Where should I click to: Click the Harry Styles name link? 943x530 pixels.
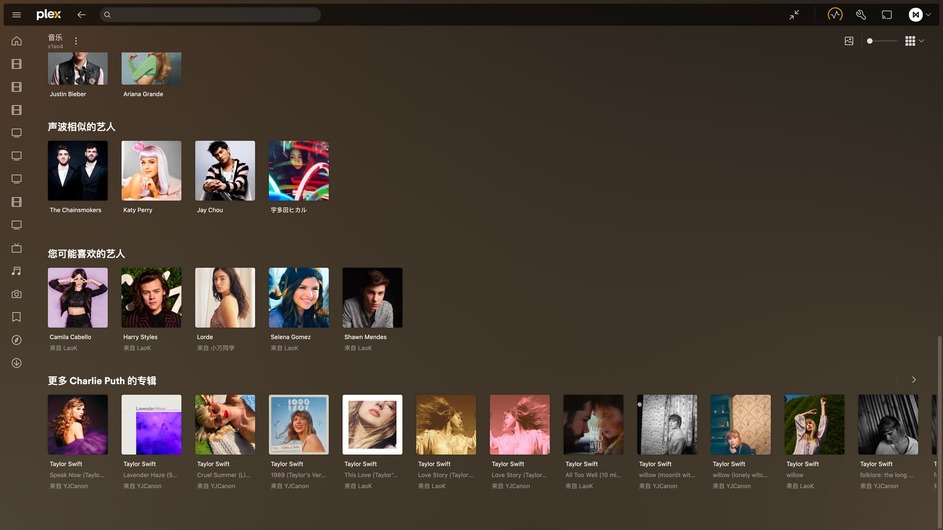click(x=140, y=337)
